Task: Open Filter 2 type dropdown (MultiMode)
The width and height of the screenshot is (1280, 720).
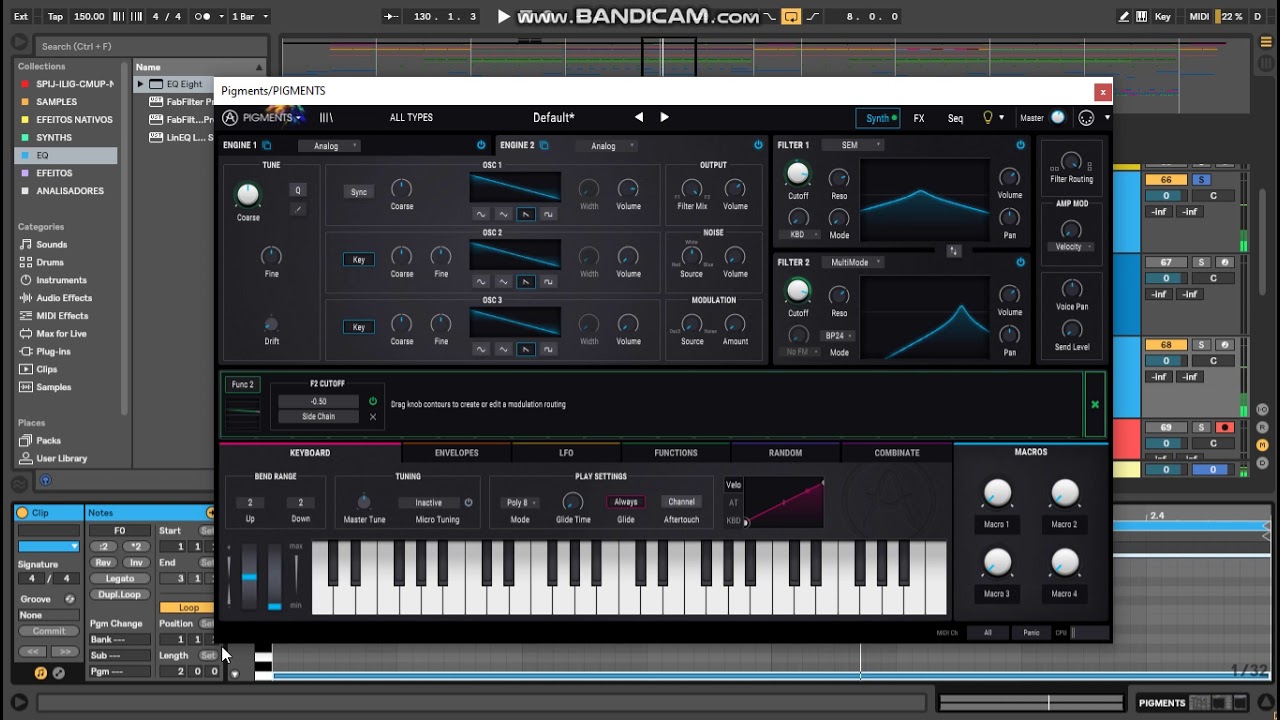Action: click(853, 262)
